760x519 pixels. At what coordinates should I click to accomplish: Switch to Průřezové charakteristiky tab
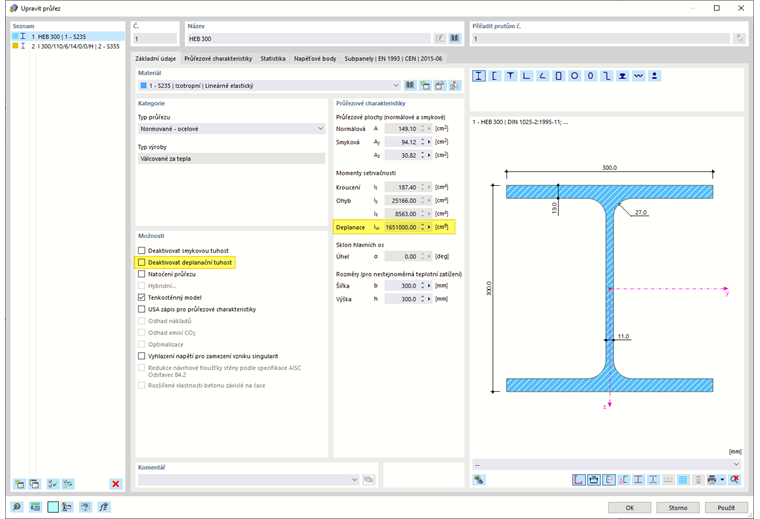pyautogui.click(x=218, y=58)
